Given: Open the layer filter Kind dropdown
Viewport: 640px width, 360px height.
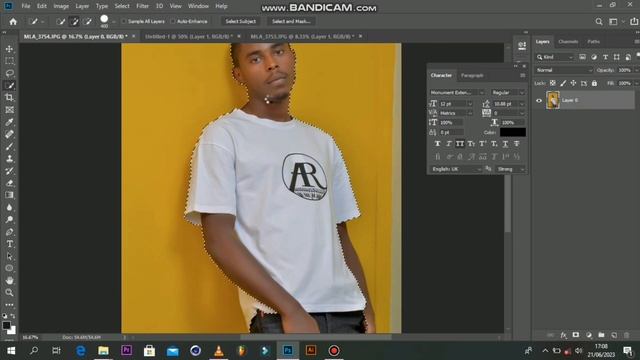Looking at the screenshot, I should pyautogui.click(x=555, y=57).
